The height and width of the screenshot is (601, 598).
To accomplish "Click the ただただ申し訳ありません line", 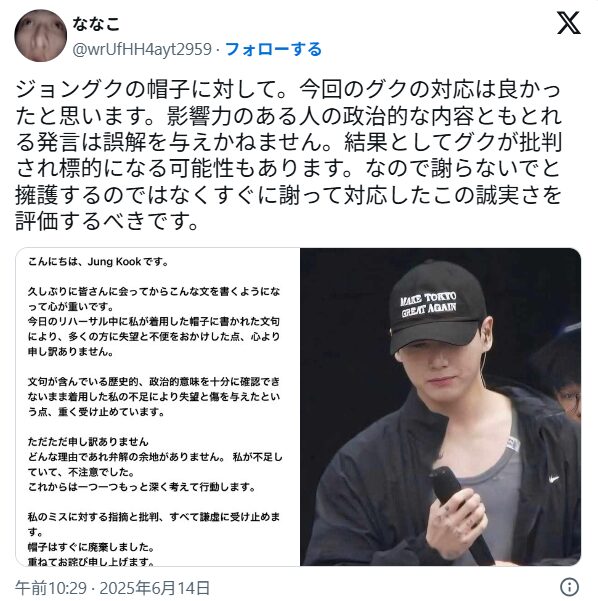I will (88, 442).
